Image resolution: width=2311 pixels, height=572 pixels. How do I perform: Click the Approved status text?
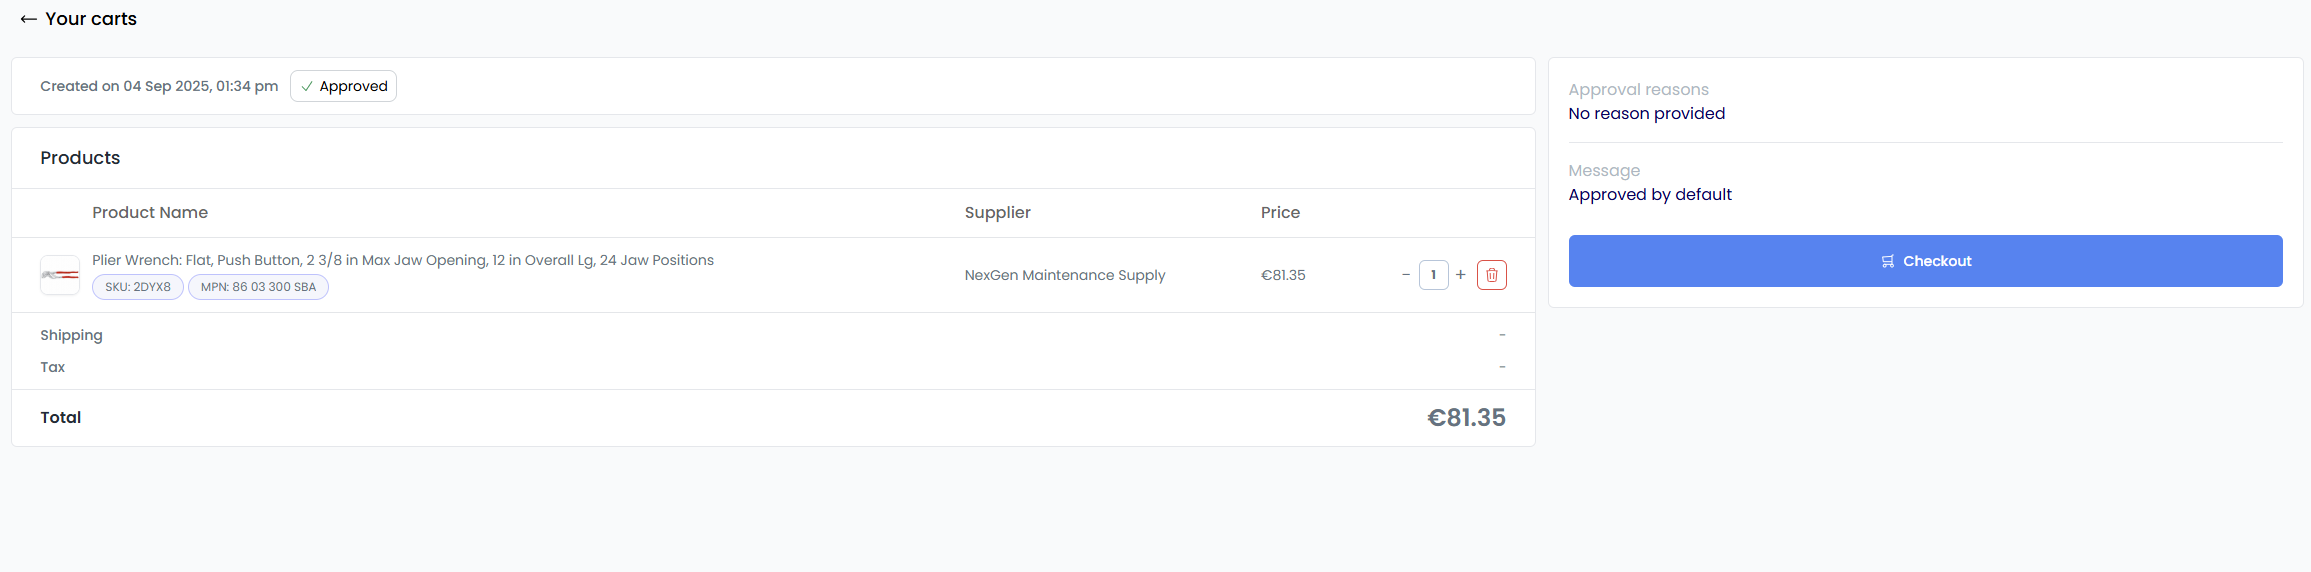tap(353, 87)
